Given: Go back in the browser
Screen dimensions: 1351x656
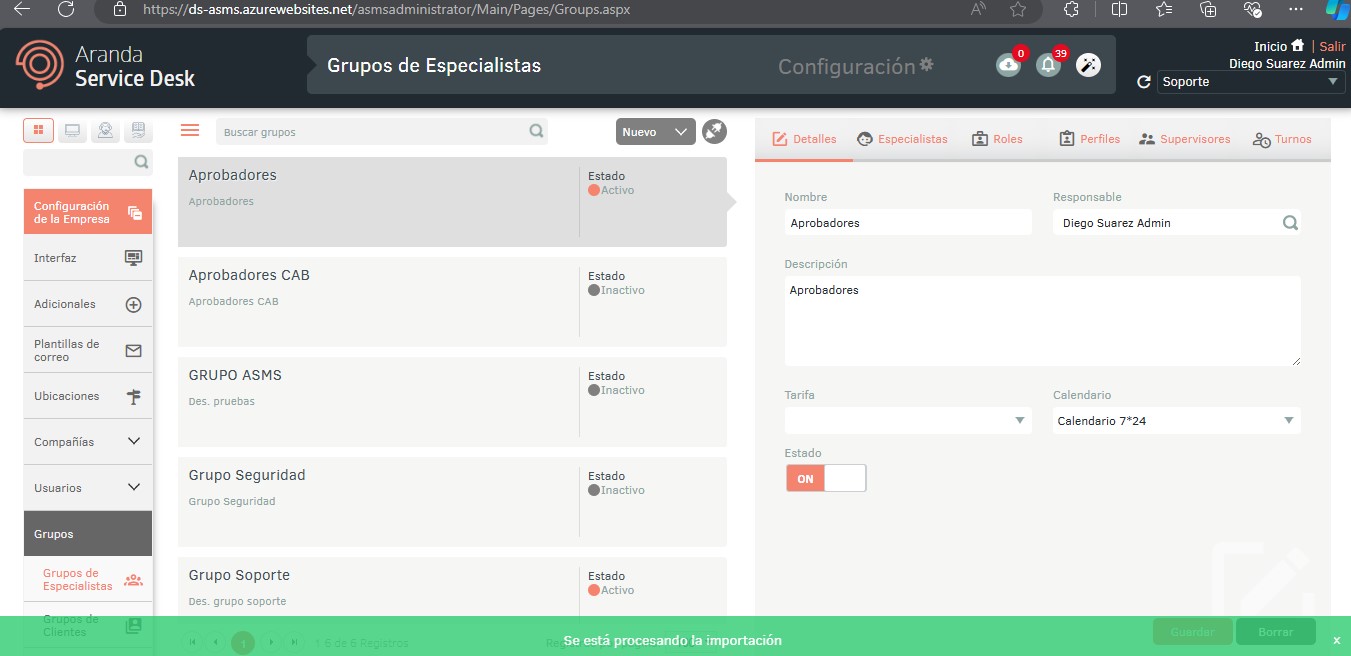Looking at the screenshot, I should click(x=22, y=9).
